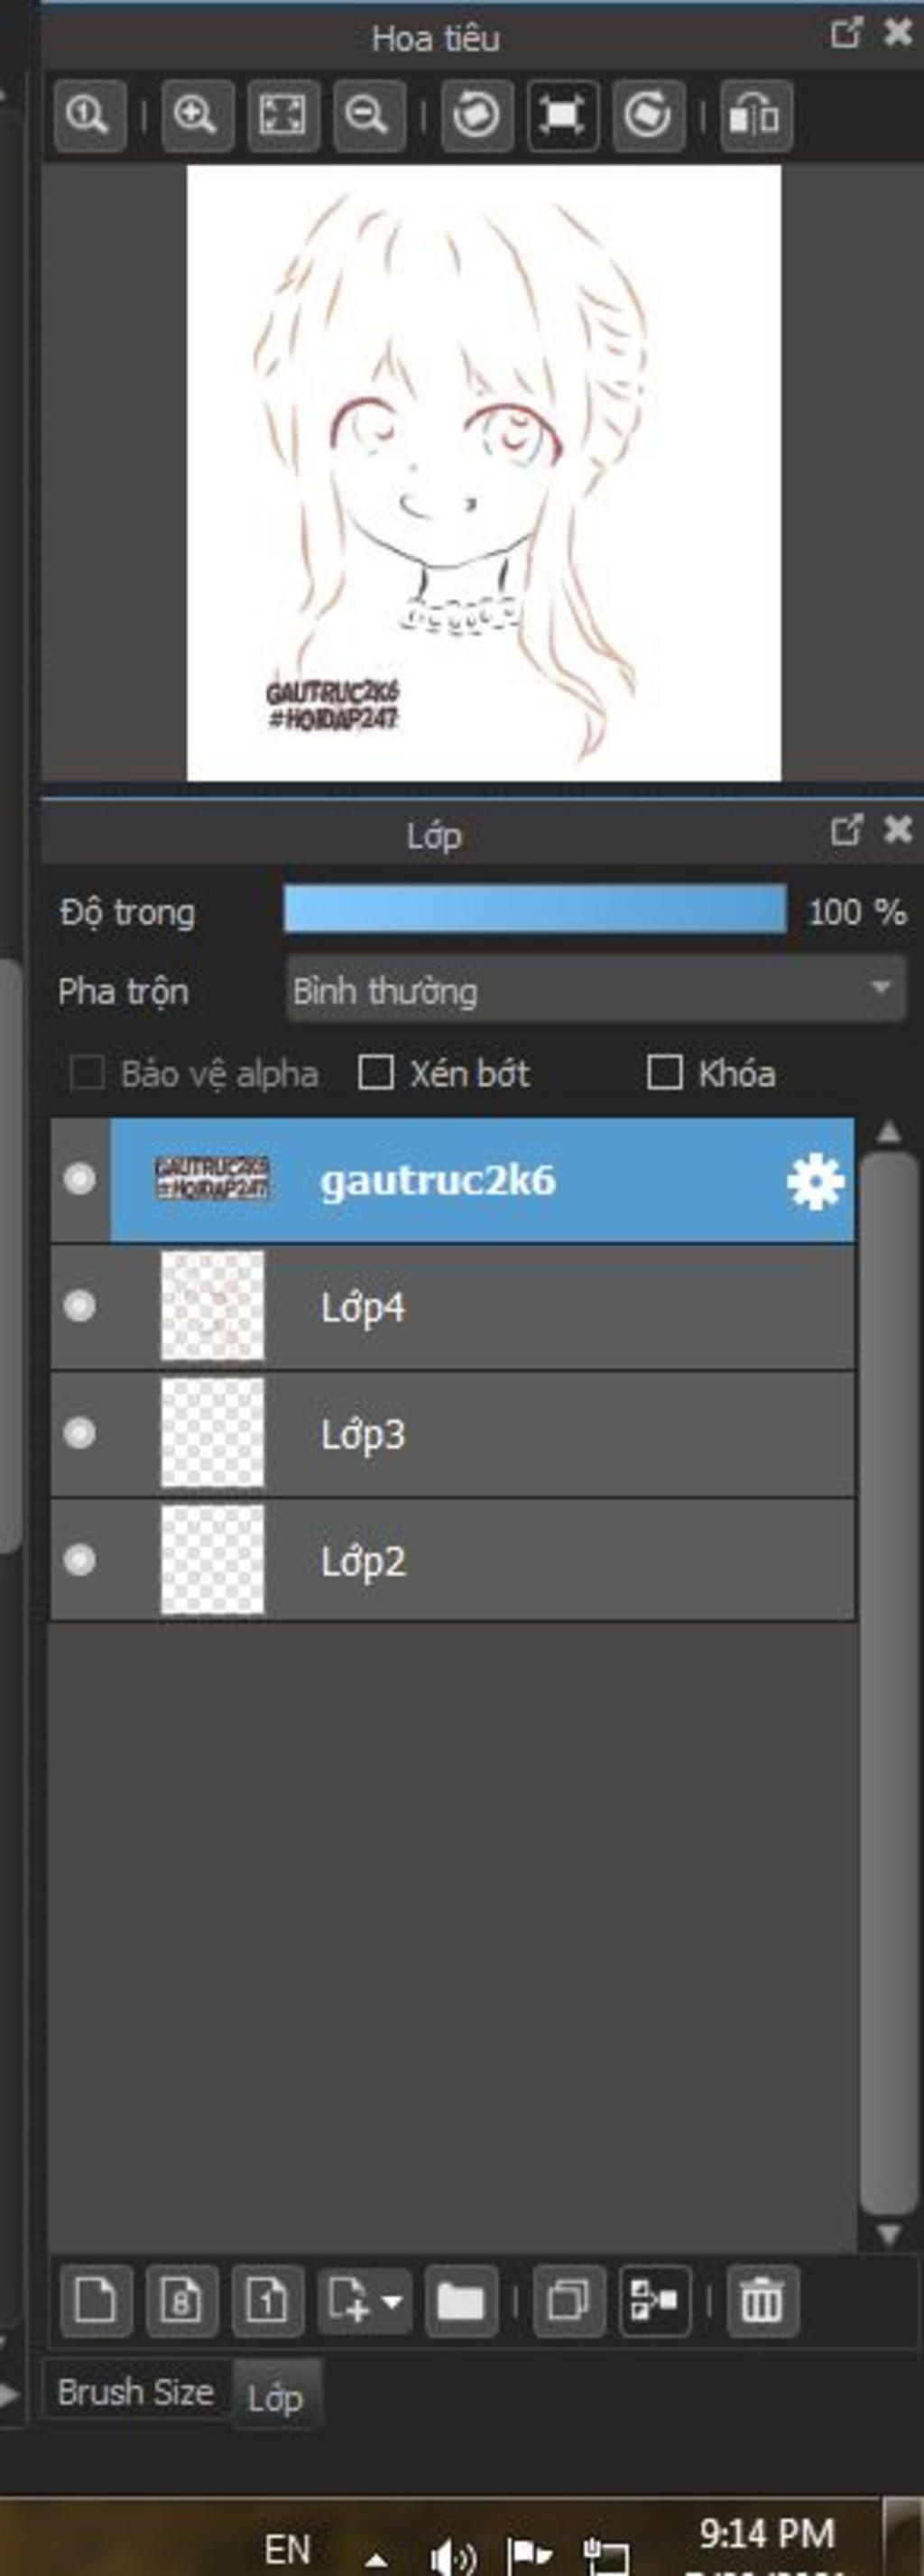Create a new layer folder

click(461, 2301)
